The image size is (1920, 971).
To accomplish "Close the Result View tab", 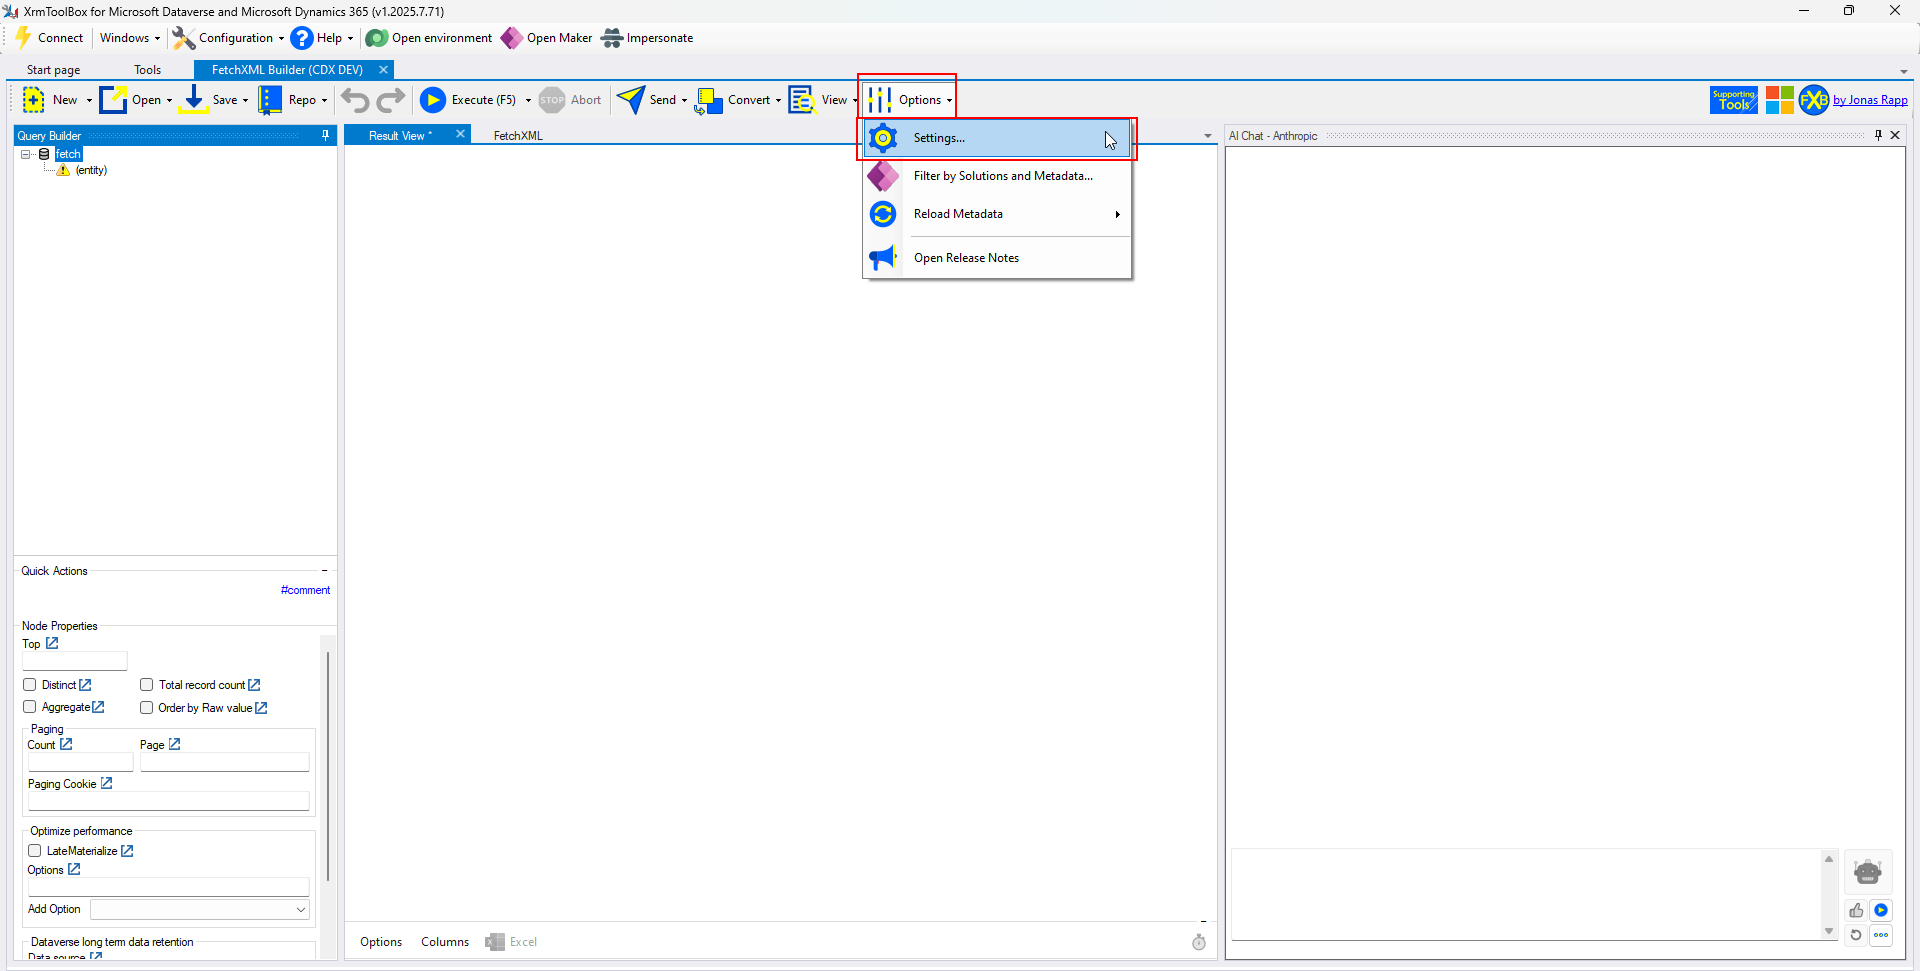I will [x=460, y=134].
